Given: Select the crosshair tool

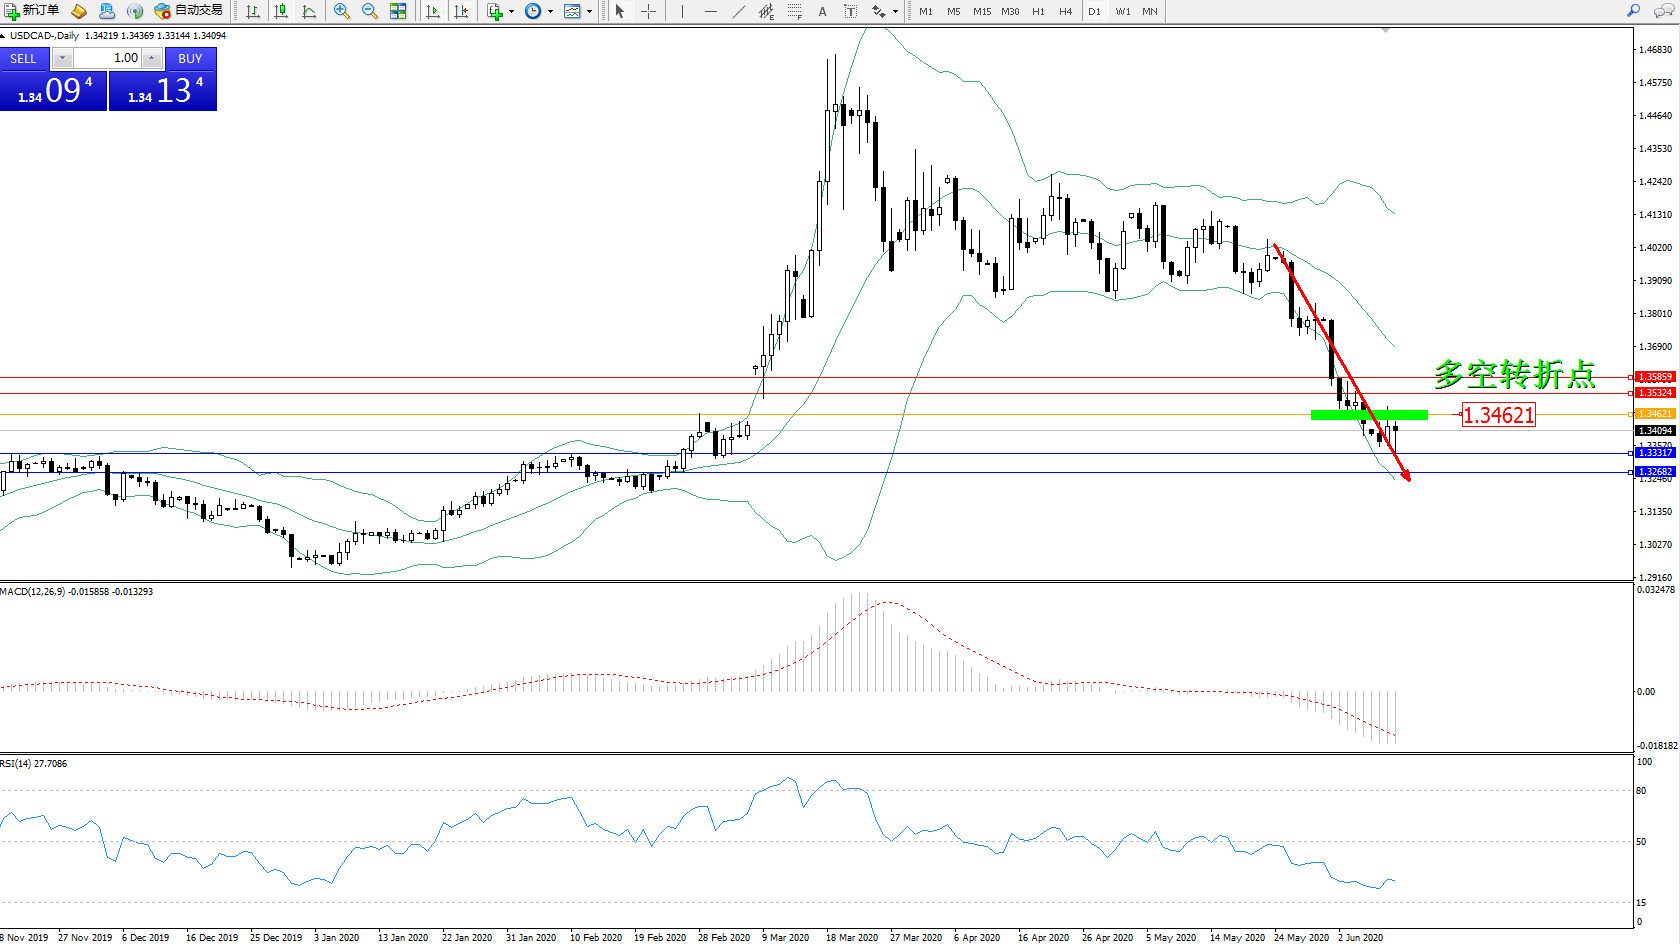Looking at the screenshot, I should (648, 11).
